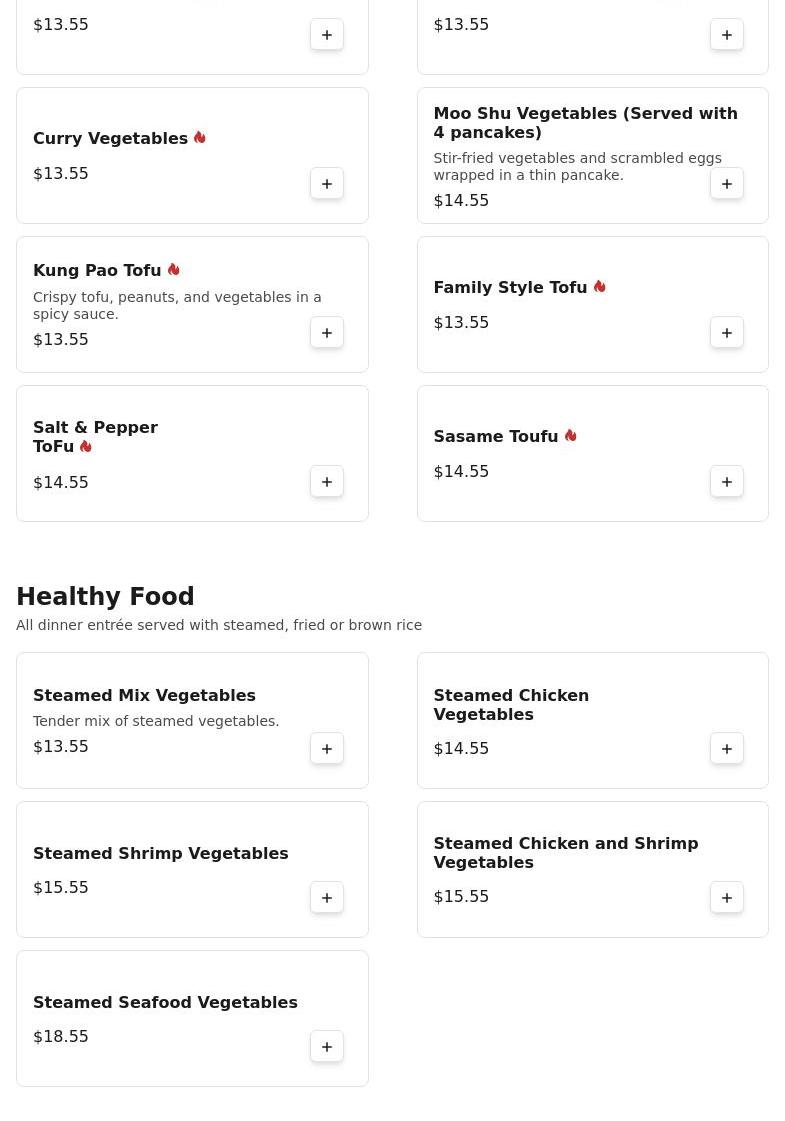Open the Kung Pao Tofu item title
Image resolution: width=785 pixels, height=1121 pixels.
click(97, 271)
